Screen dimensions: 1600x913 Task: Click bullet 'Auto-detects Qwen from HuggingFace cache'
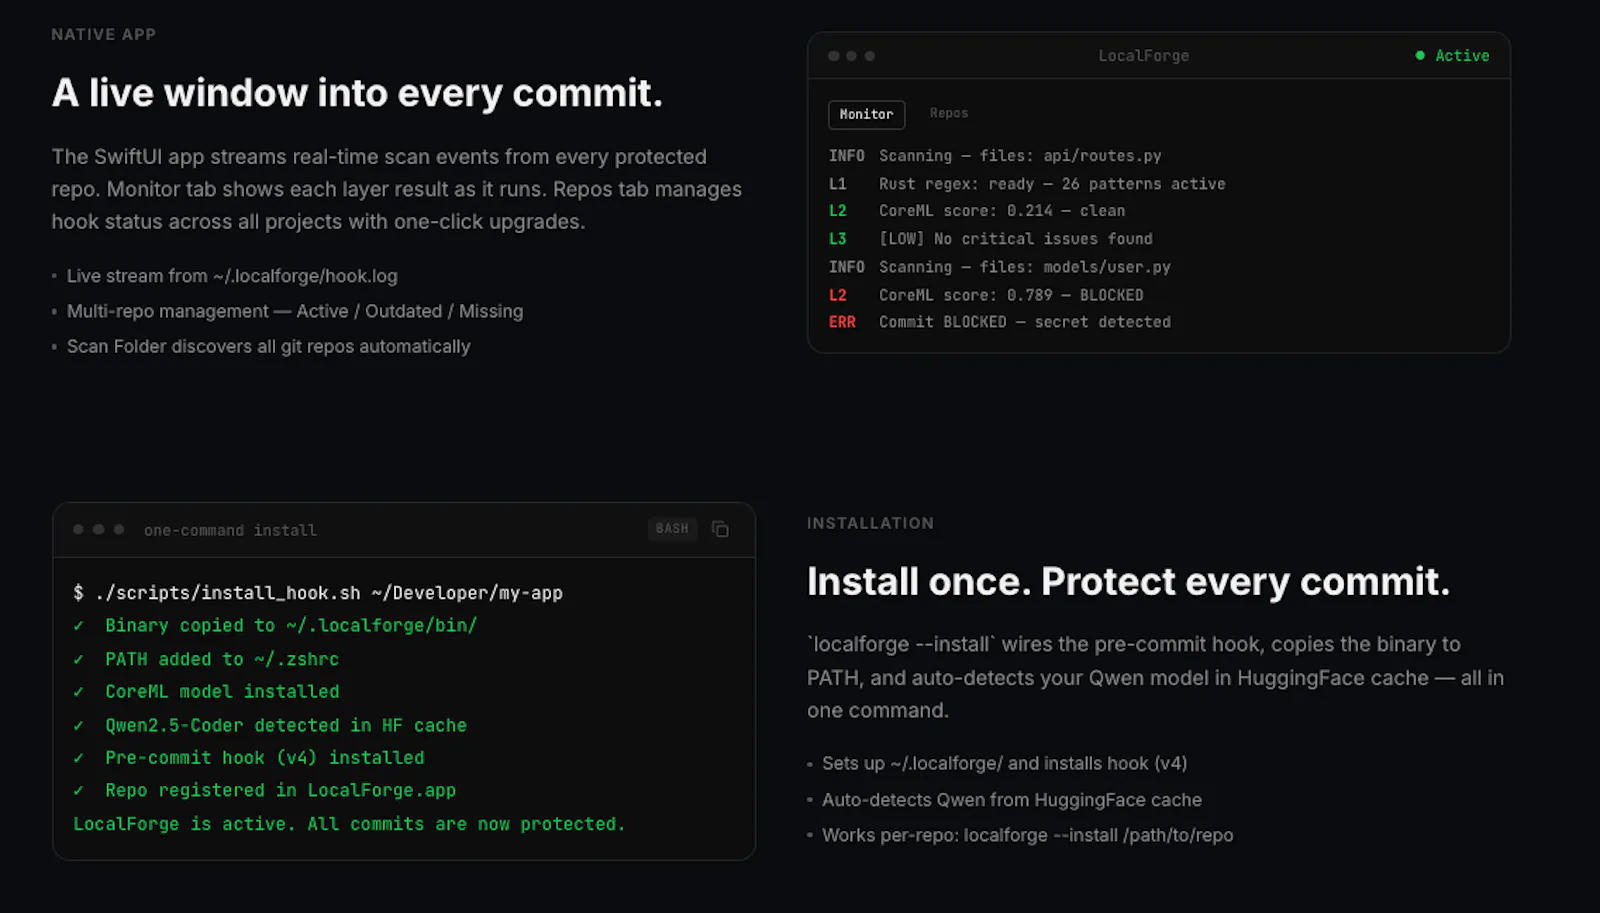pyautogui.click(x=1012, y=800)
